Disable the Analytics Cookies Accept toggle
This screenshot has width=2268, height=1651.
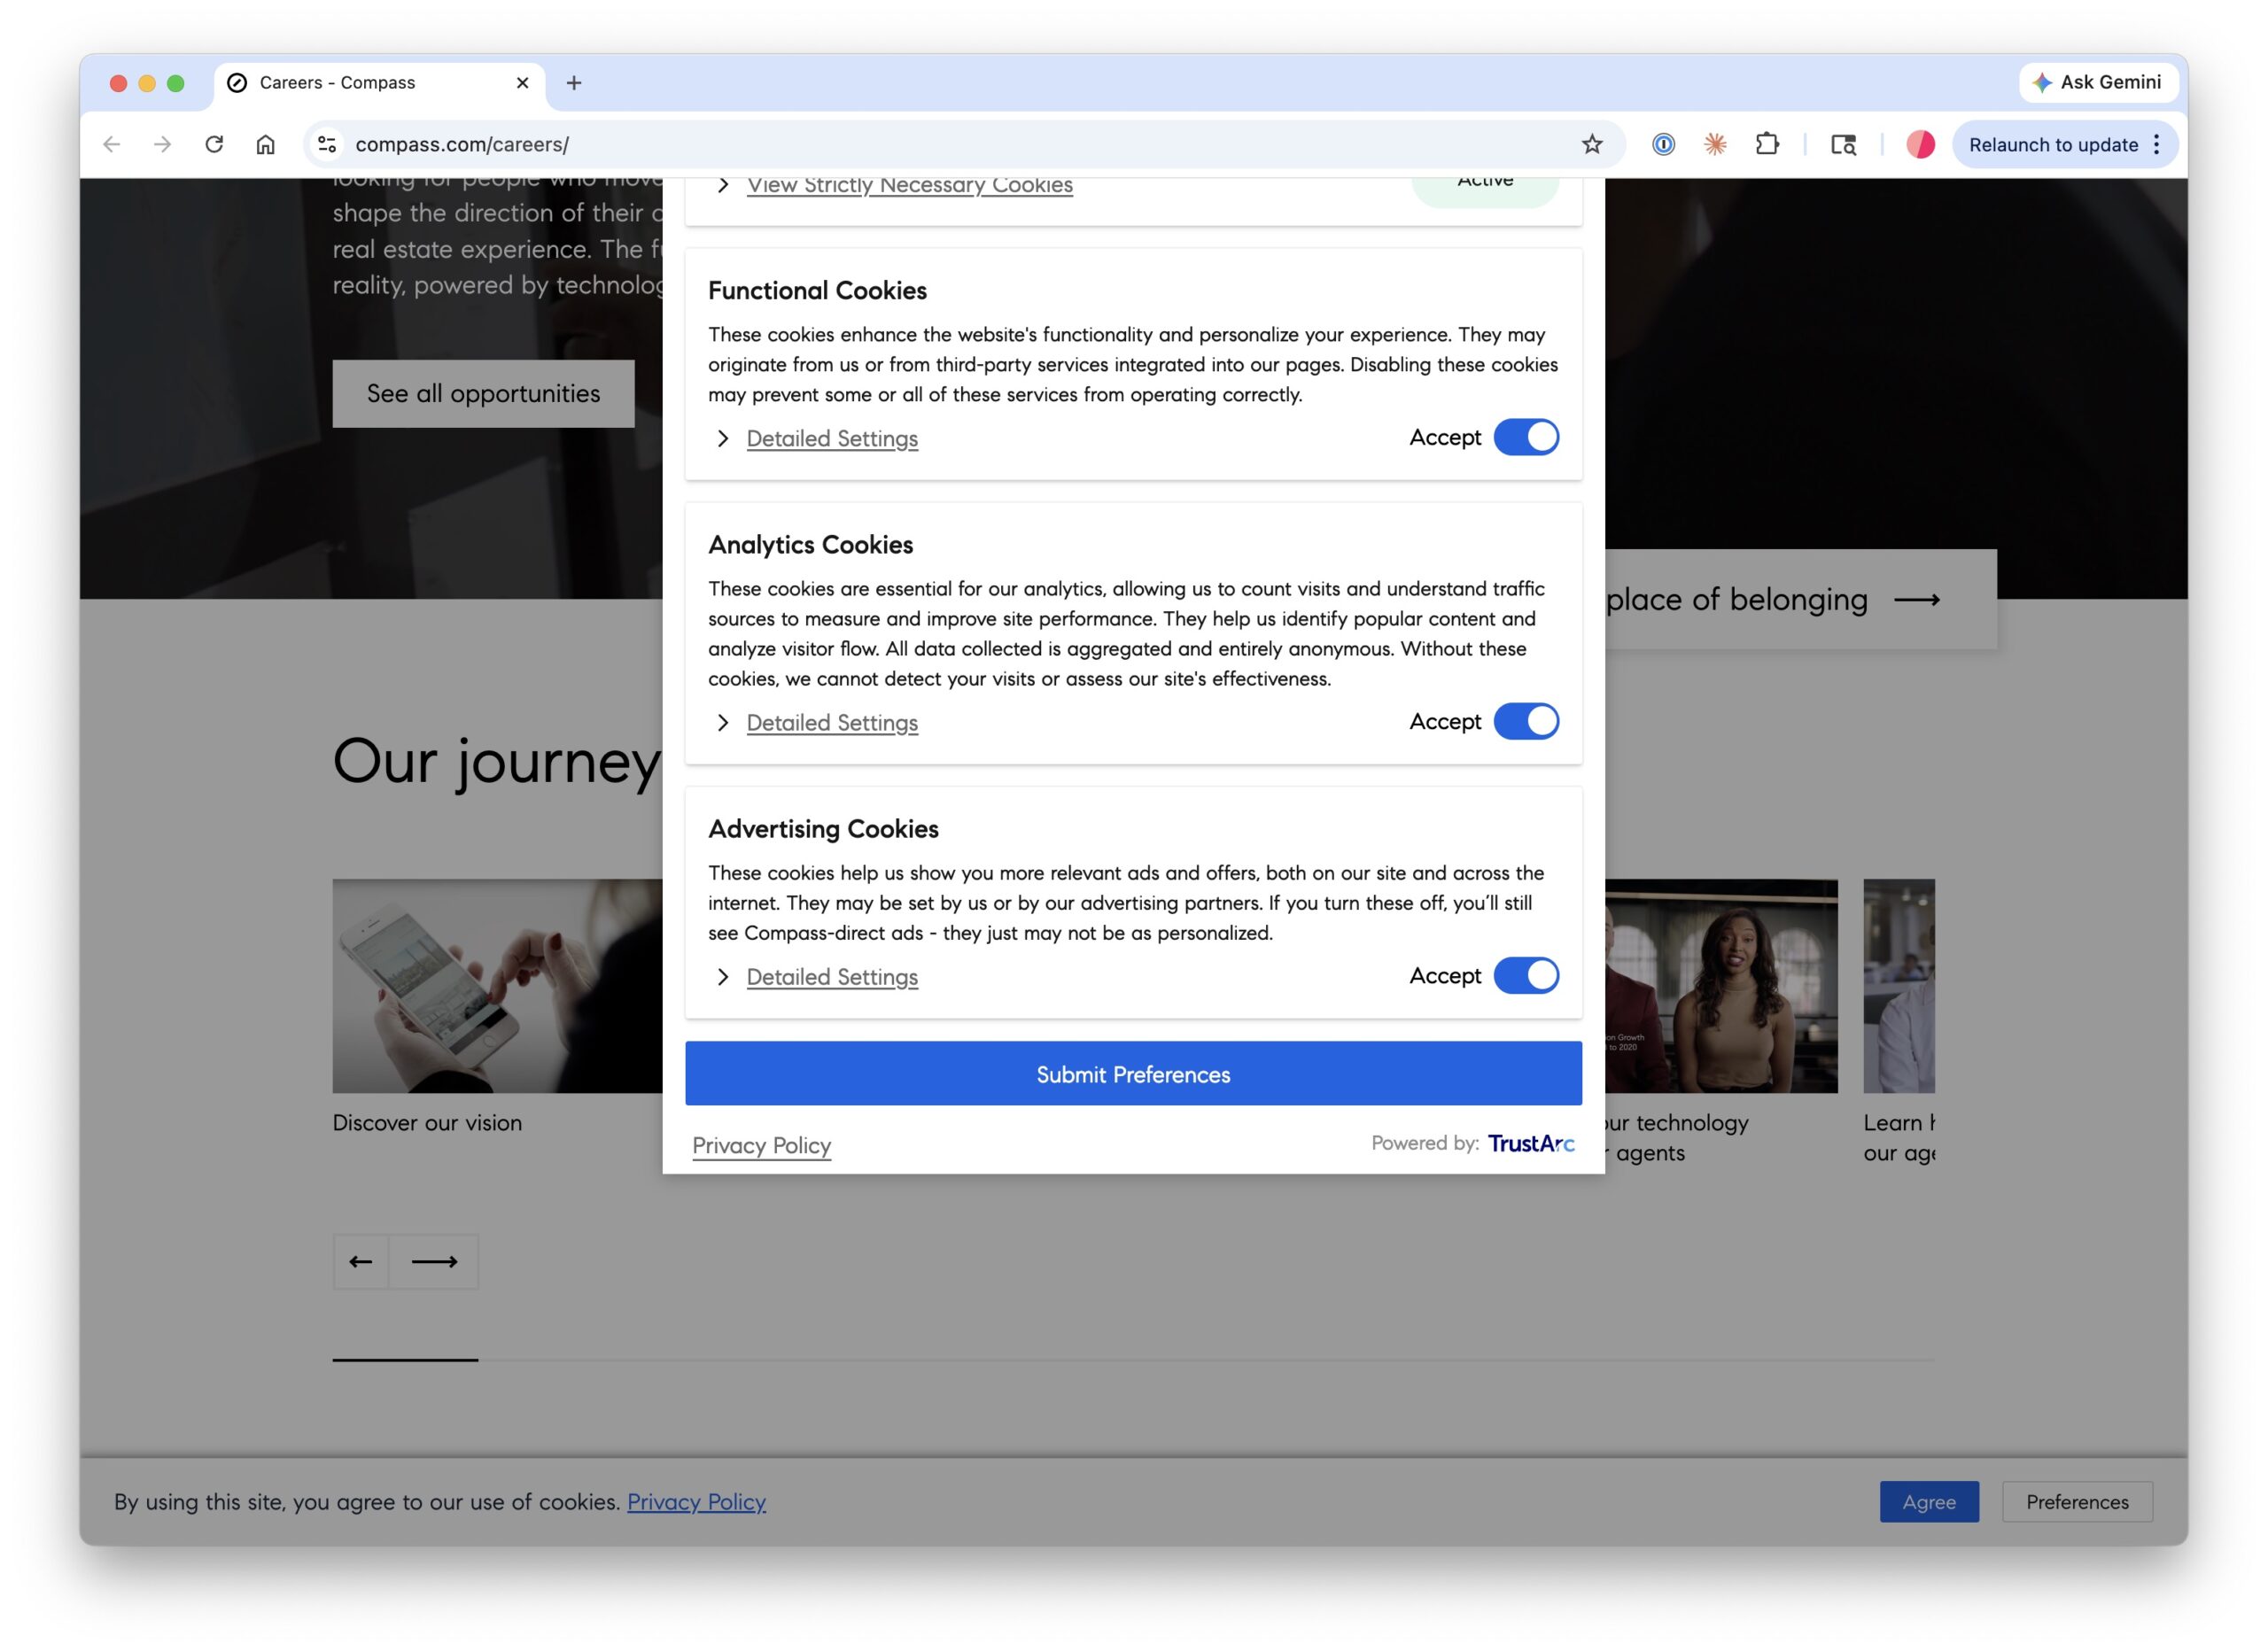(x=1525, y=721)
